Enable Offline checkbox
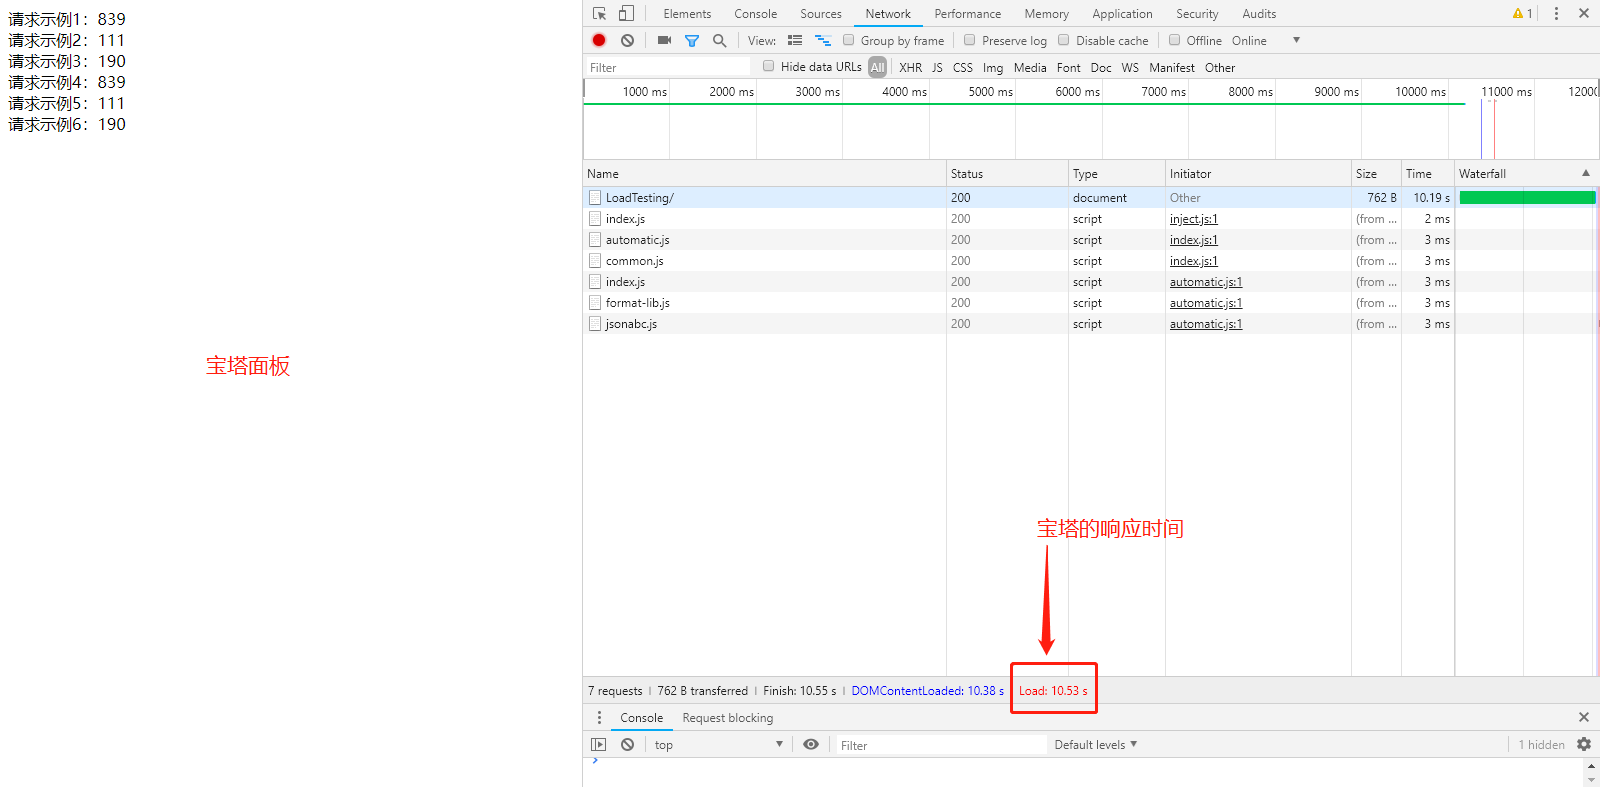 click(x=1175, y=40)
